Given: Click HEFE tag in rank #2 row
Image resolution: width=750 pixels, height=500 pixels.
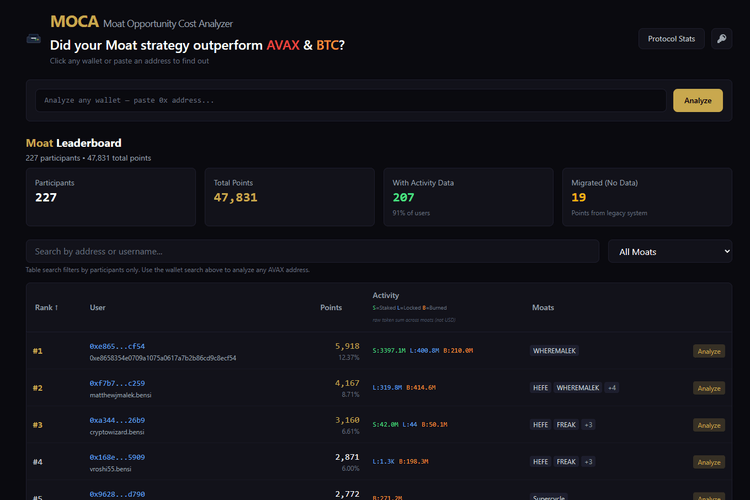Looking at the screenshot, I should click(540, 388).
